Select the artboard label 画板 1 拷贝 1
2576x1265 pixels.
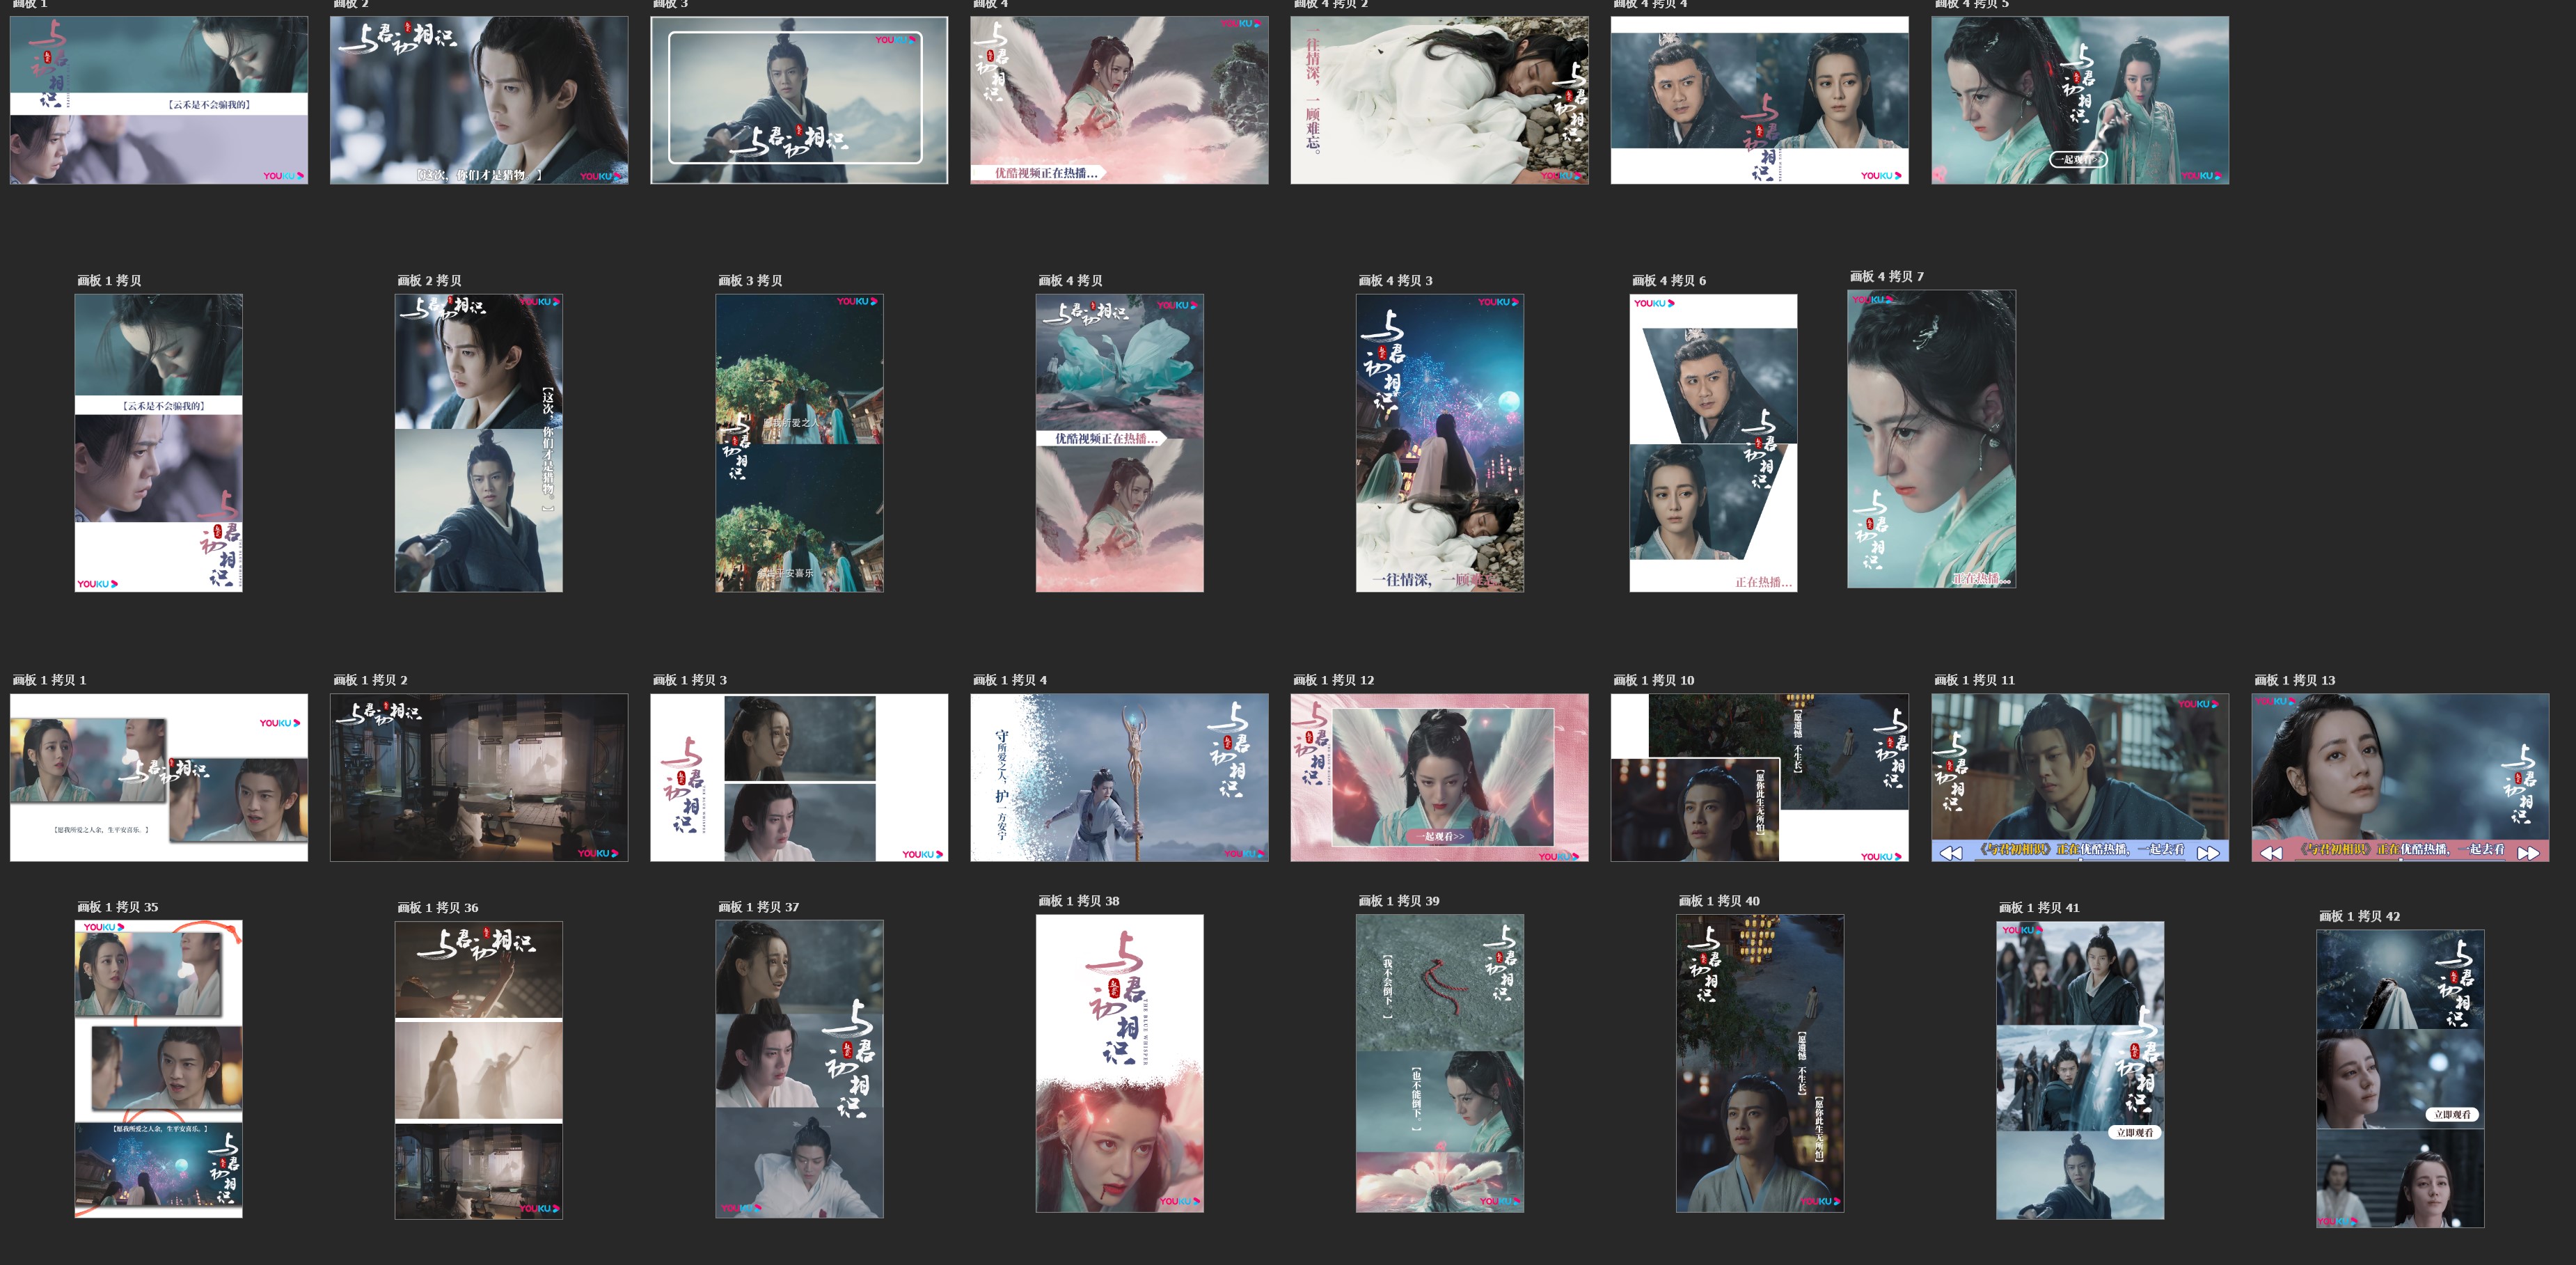coord(49,680)
